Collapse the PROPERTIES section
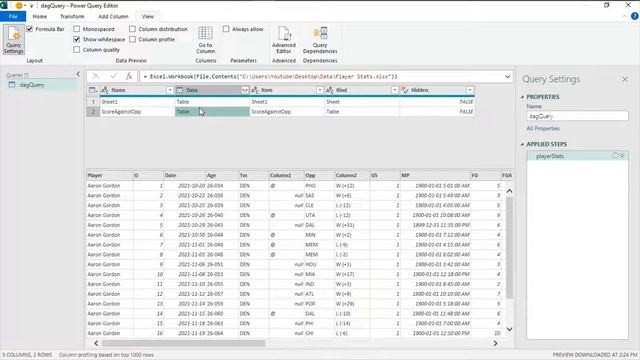640x360 pixels. click(522, 97)
